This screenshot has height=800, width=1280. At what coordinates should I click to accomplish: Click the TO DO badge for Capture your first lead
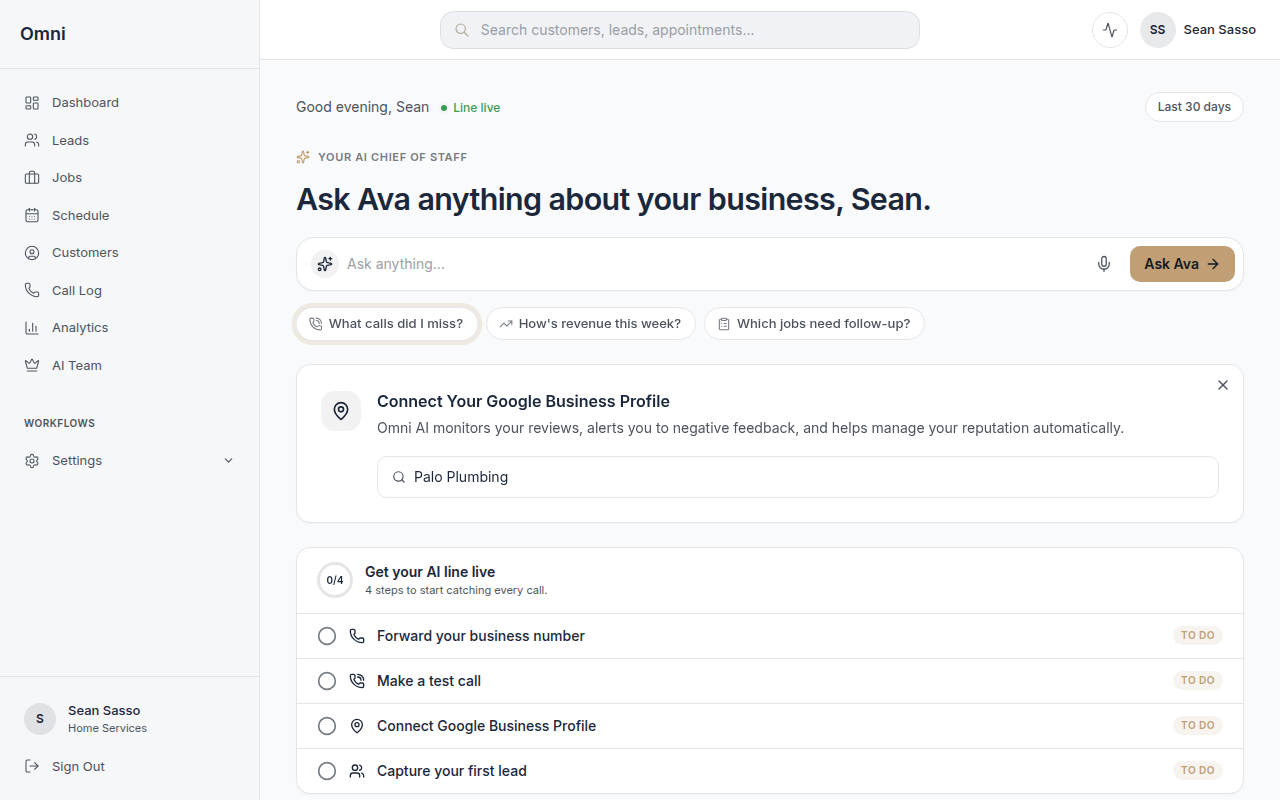pos(1198,771)
